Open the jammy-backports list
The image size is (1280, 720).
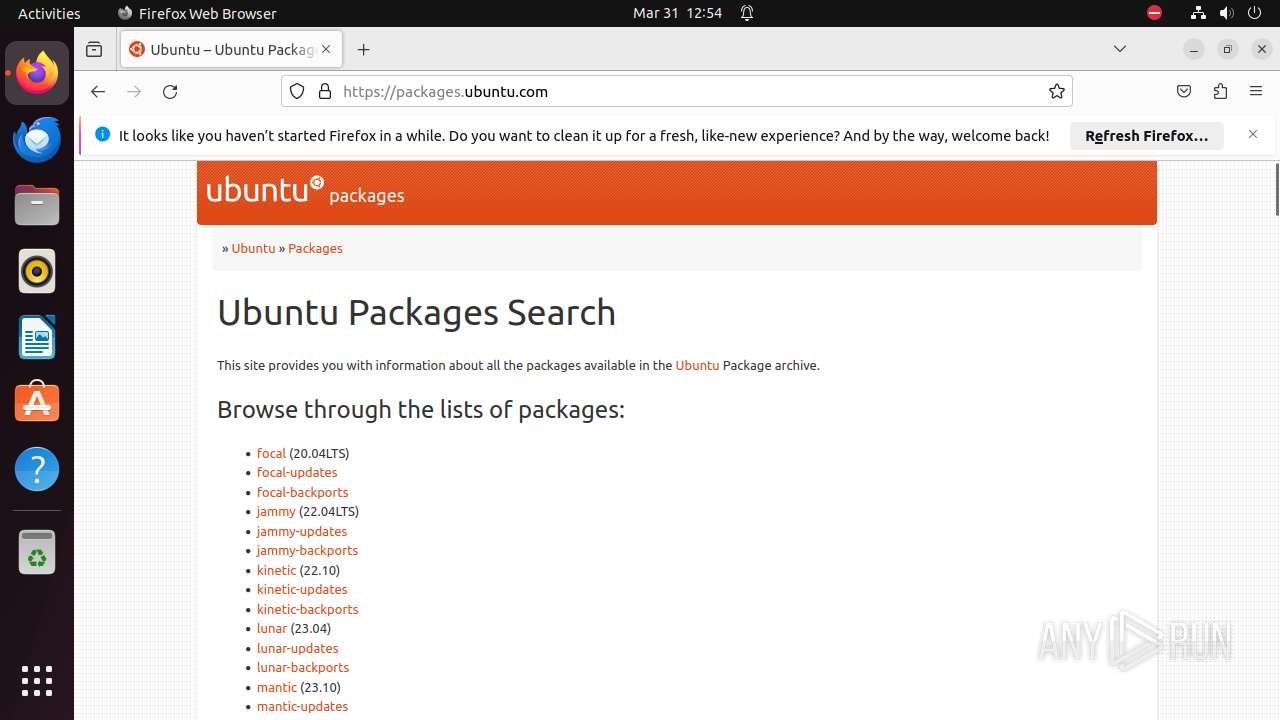(307, 550)
